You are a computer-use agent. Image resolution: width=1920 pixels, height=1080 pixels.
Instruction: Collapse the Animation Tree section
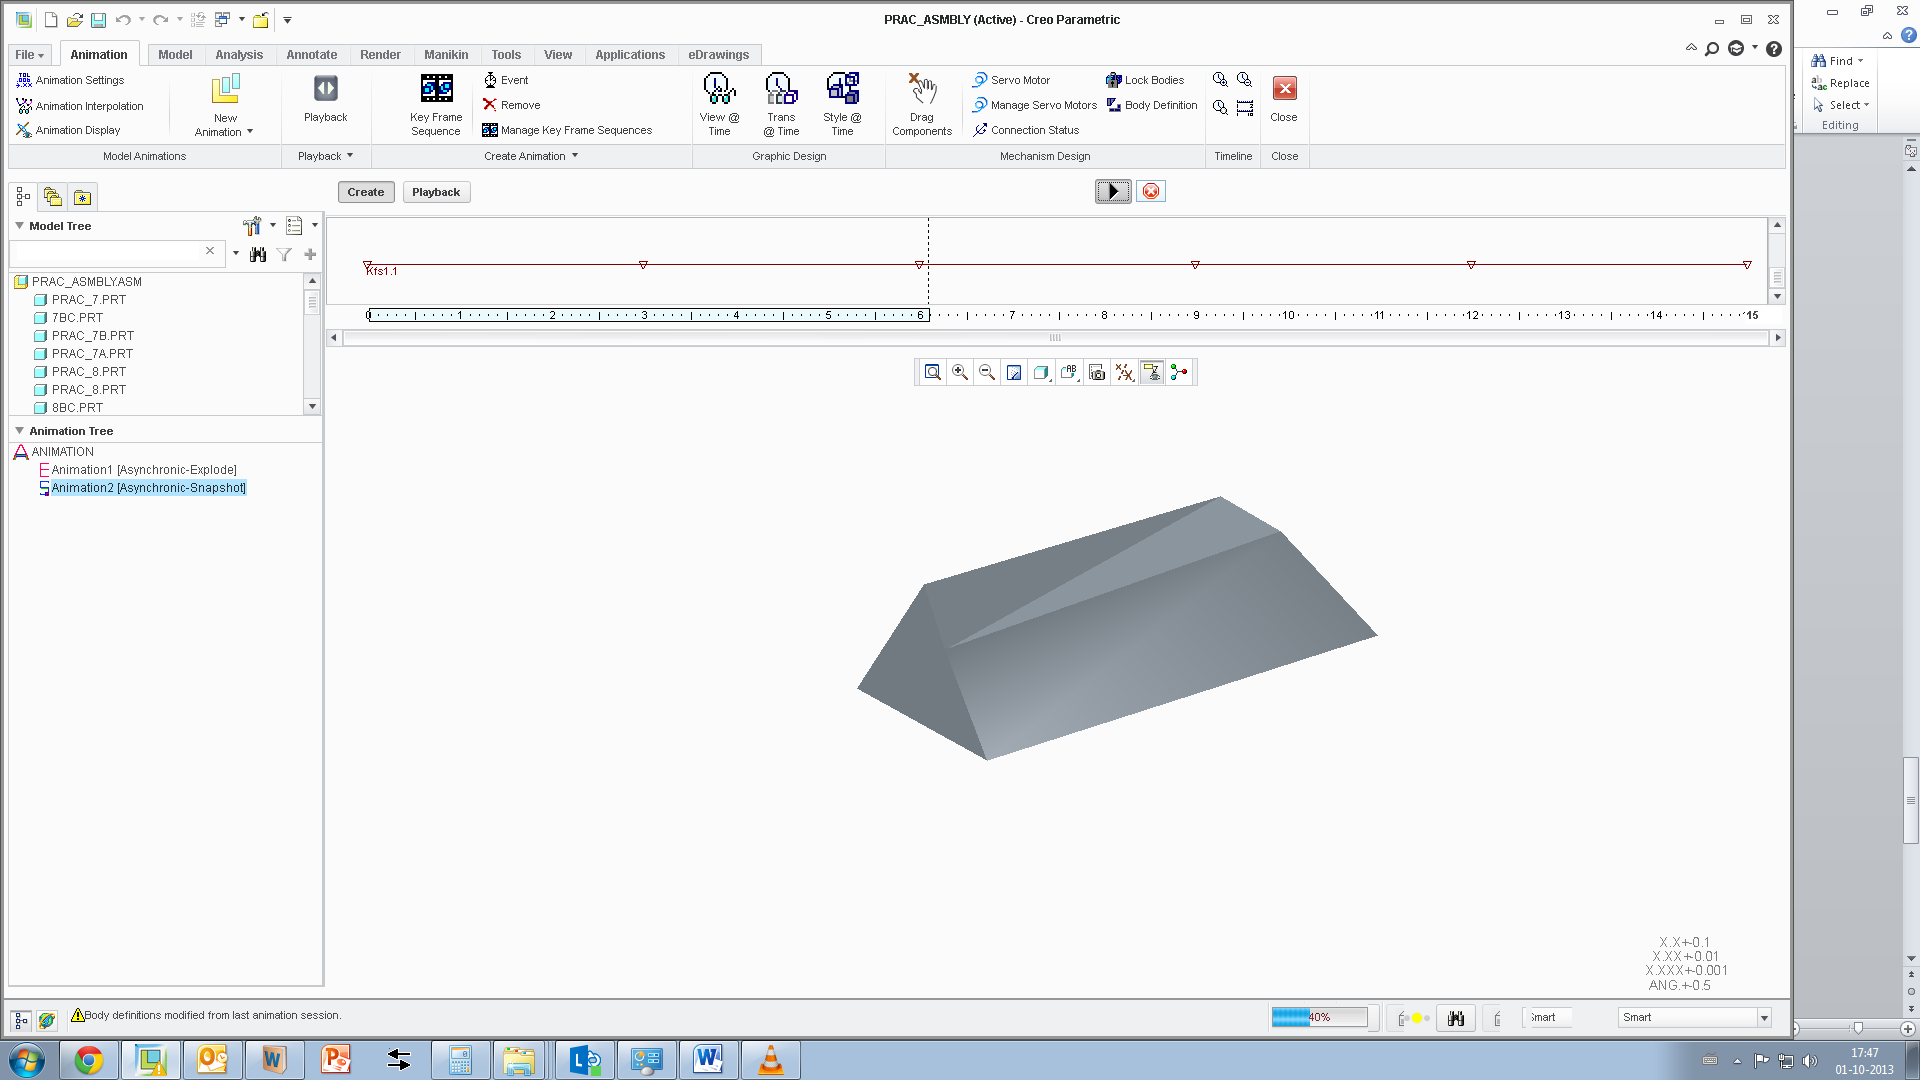click(19, 431)
